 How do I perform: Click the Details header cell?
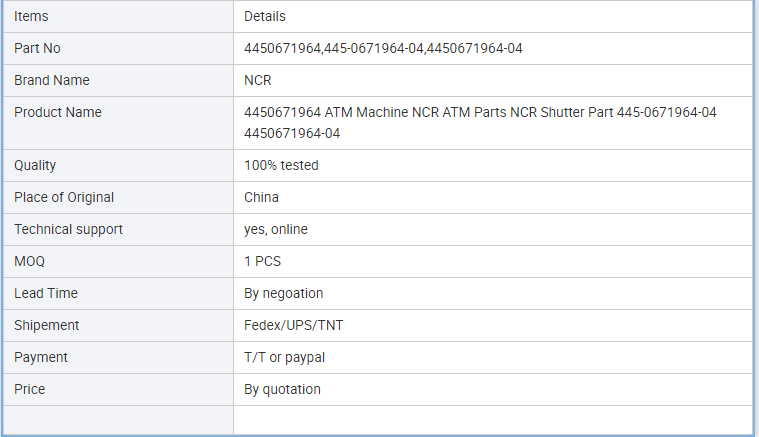coord(493,16)
